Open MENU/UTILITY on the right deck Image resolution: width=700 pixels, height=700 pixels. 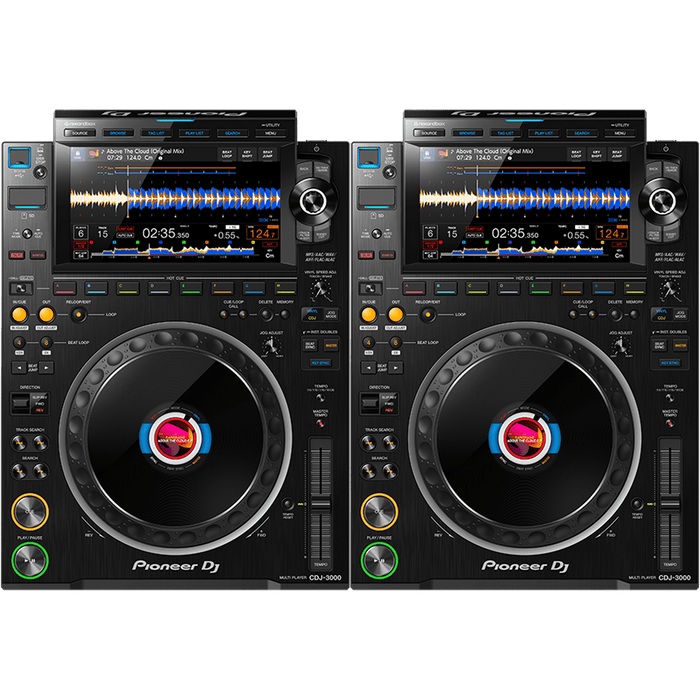click(620, 133)
